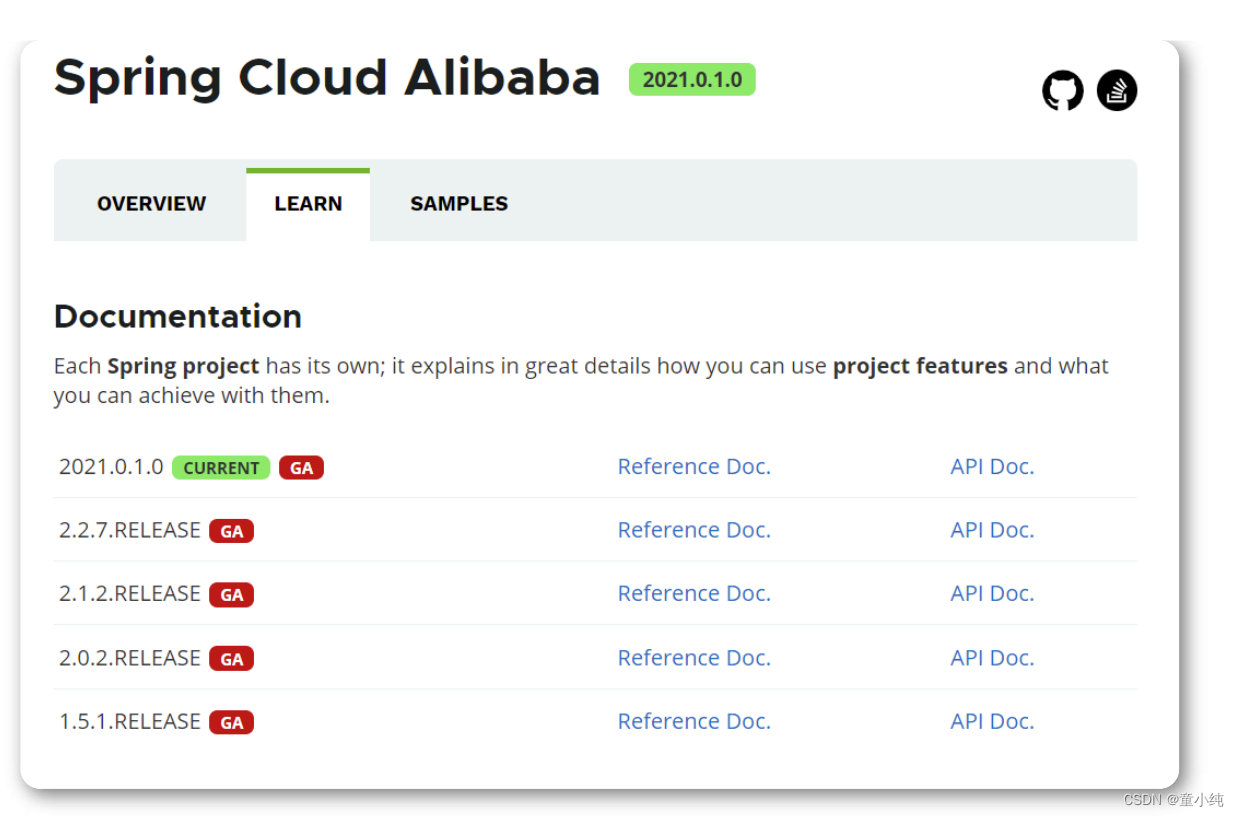Screen dimensions: 1239x816
Task: Open Reference Doc. for 2021.0.1.0
Action: coord(694,467)
